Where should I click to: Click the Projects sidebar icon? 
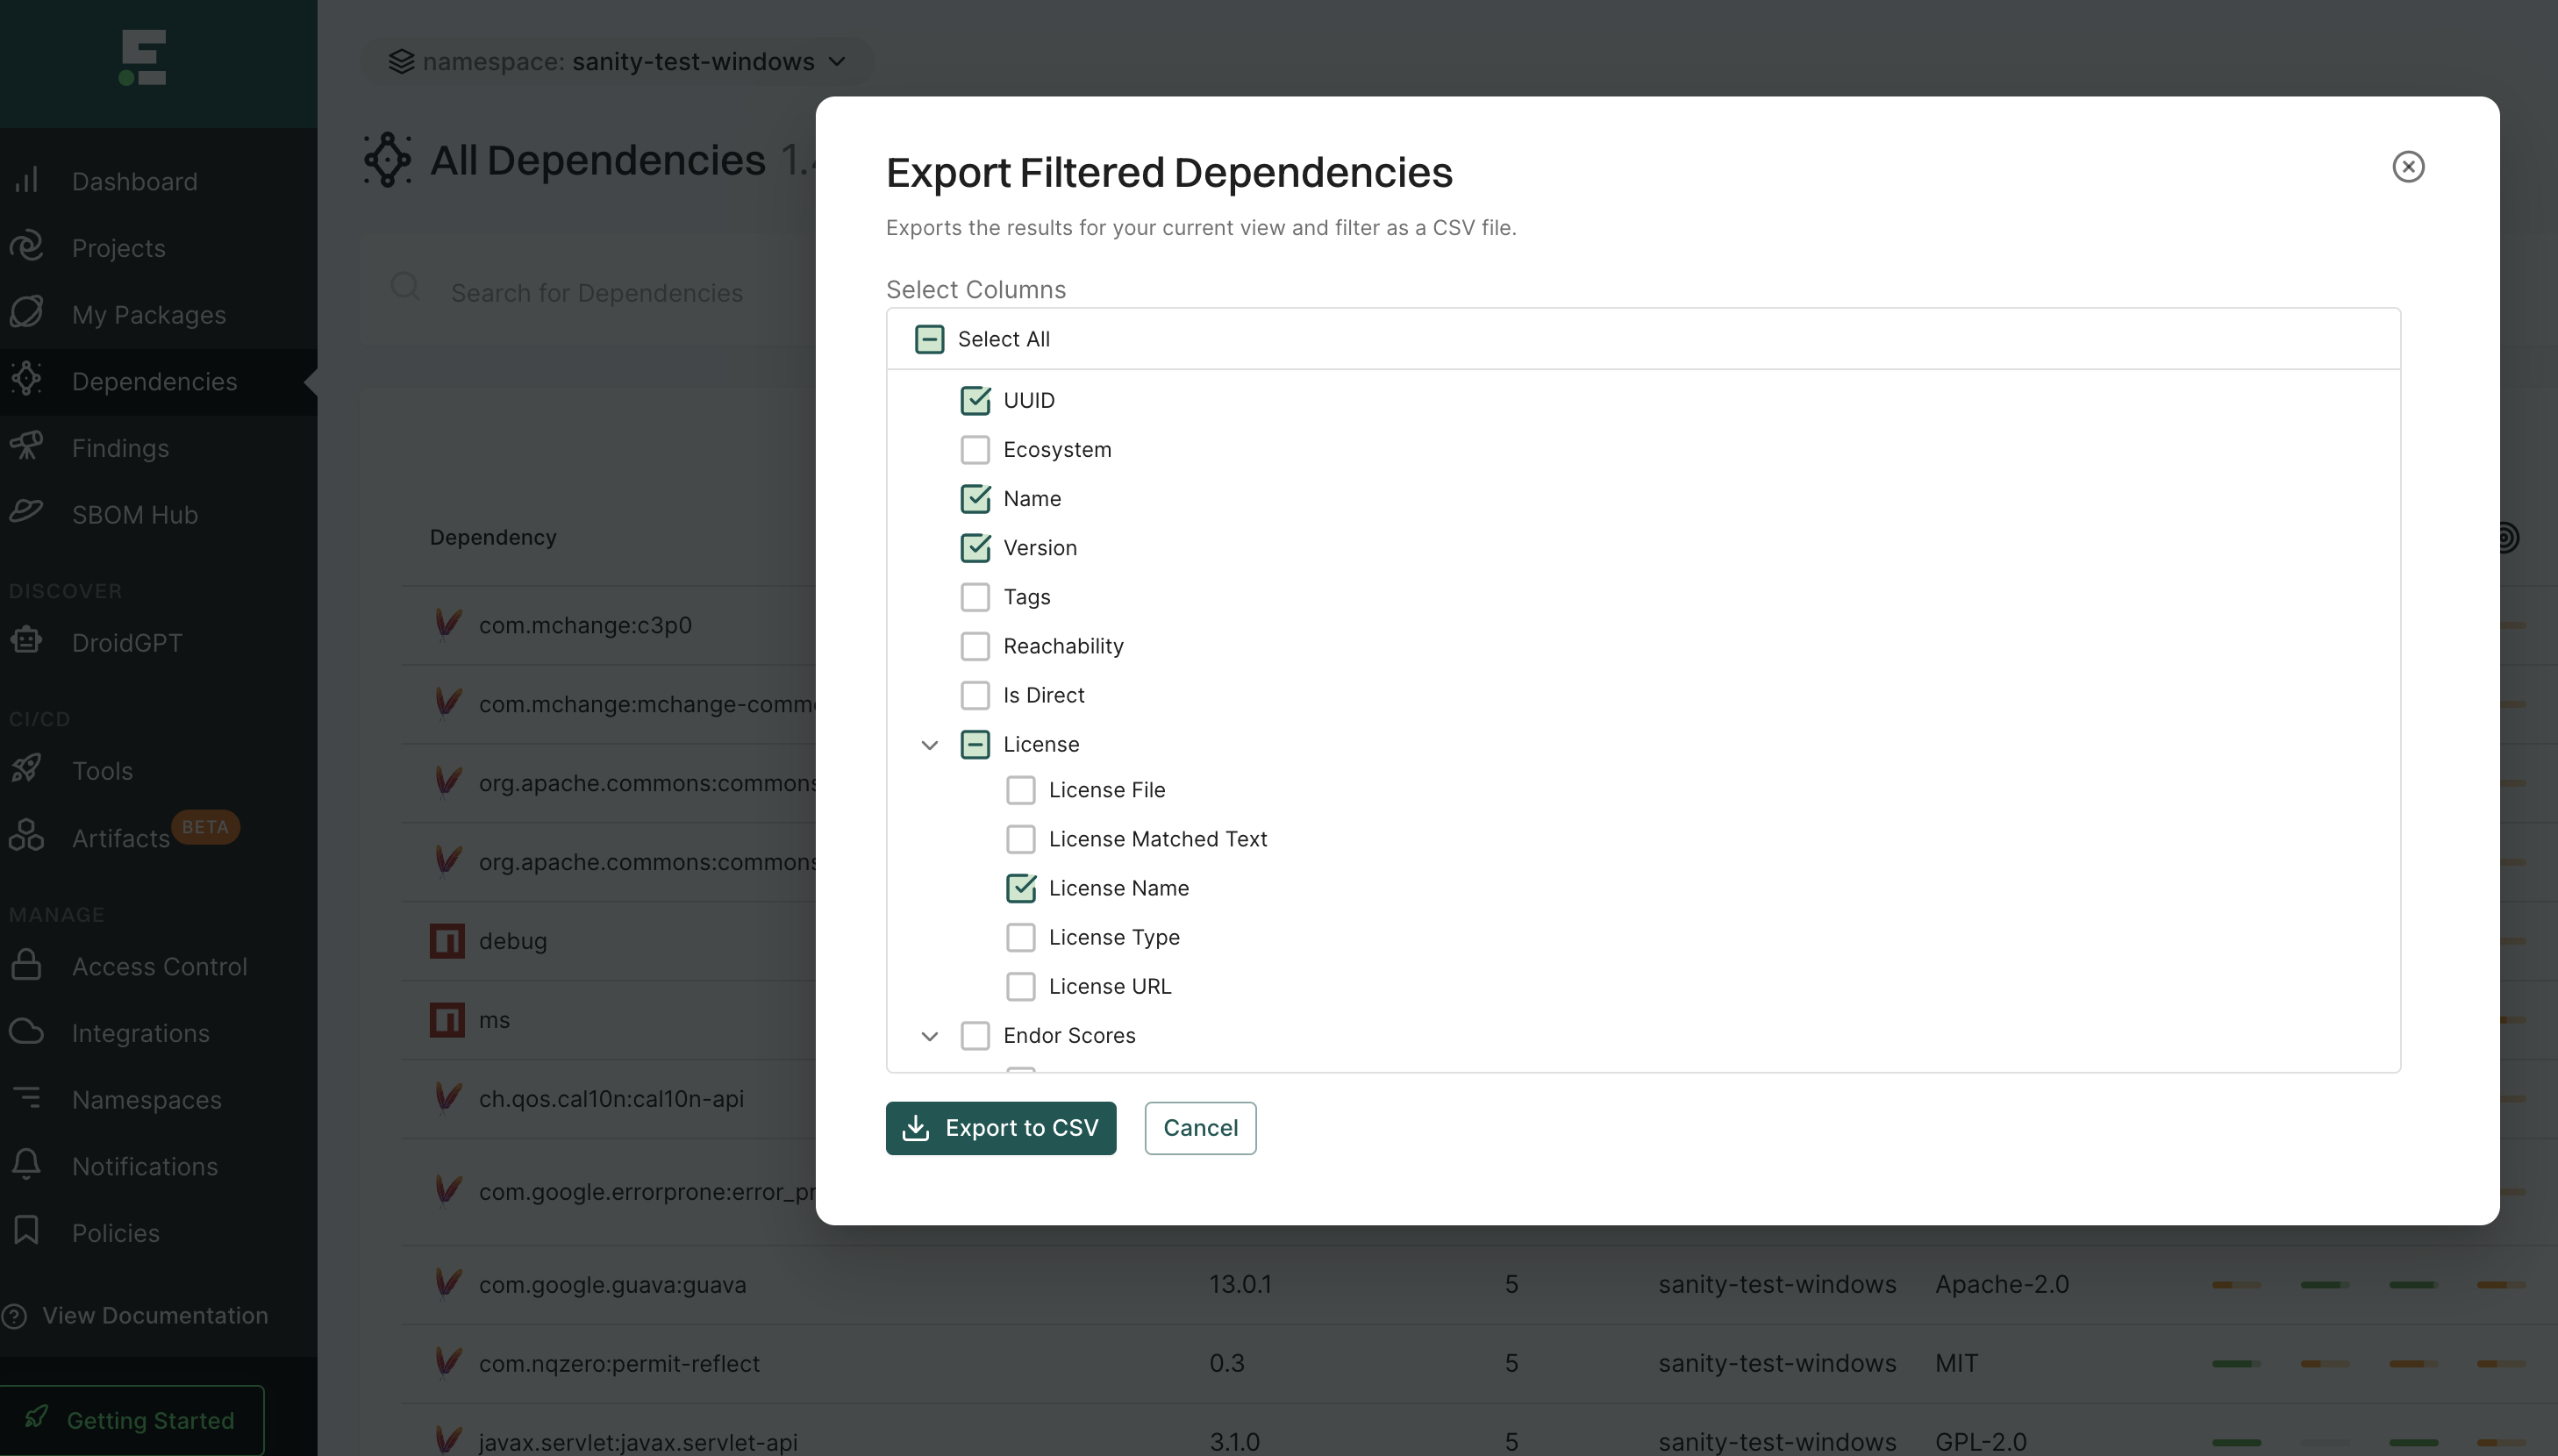(x=27, y=246)
